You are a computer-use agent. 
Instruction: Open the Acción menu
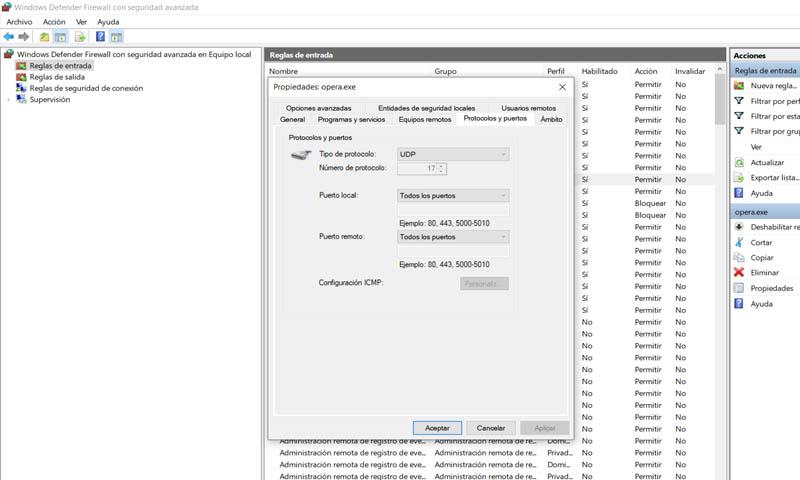click(54, 22)
